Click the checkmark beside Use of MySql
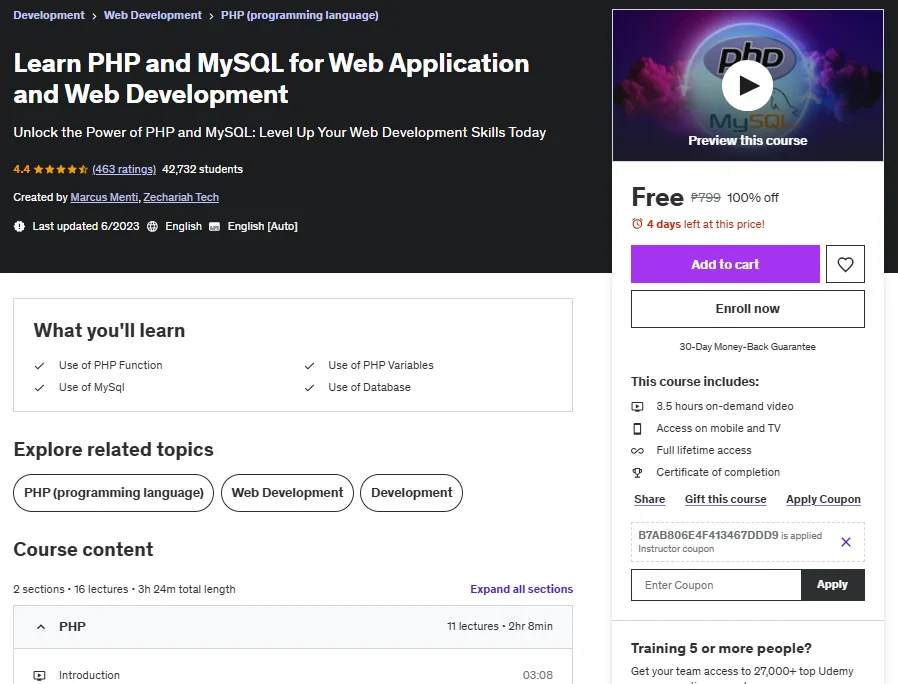The width and height of the screenshot is (898, 684). click(40, 388)
